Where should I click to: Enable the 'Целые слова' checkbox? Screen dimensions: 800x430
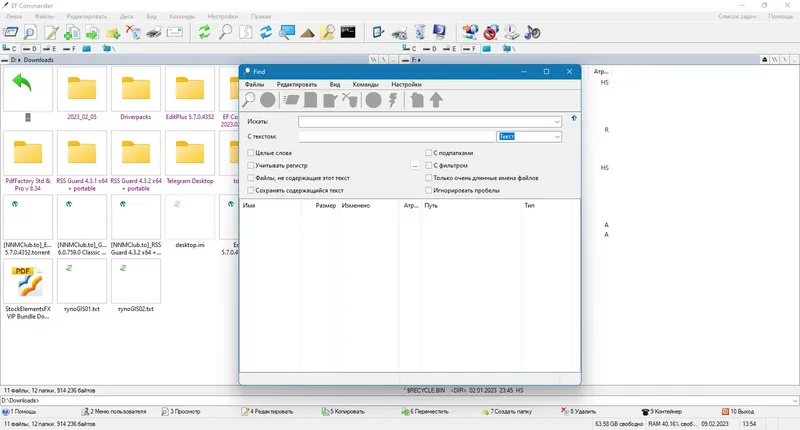[251, 153]
